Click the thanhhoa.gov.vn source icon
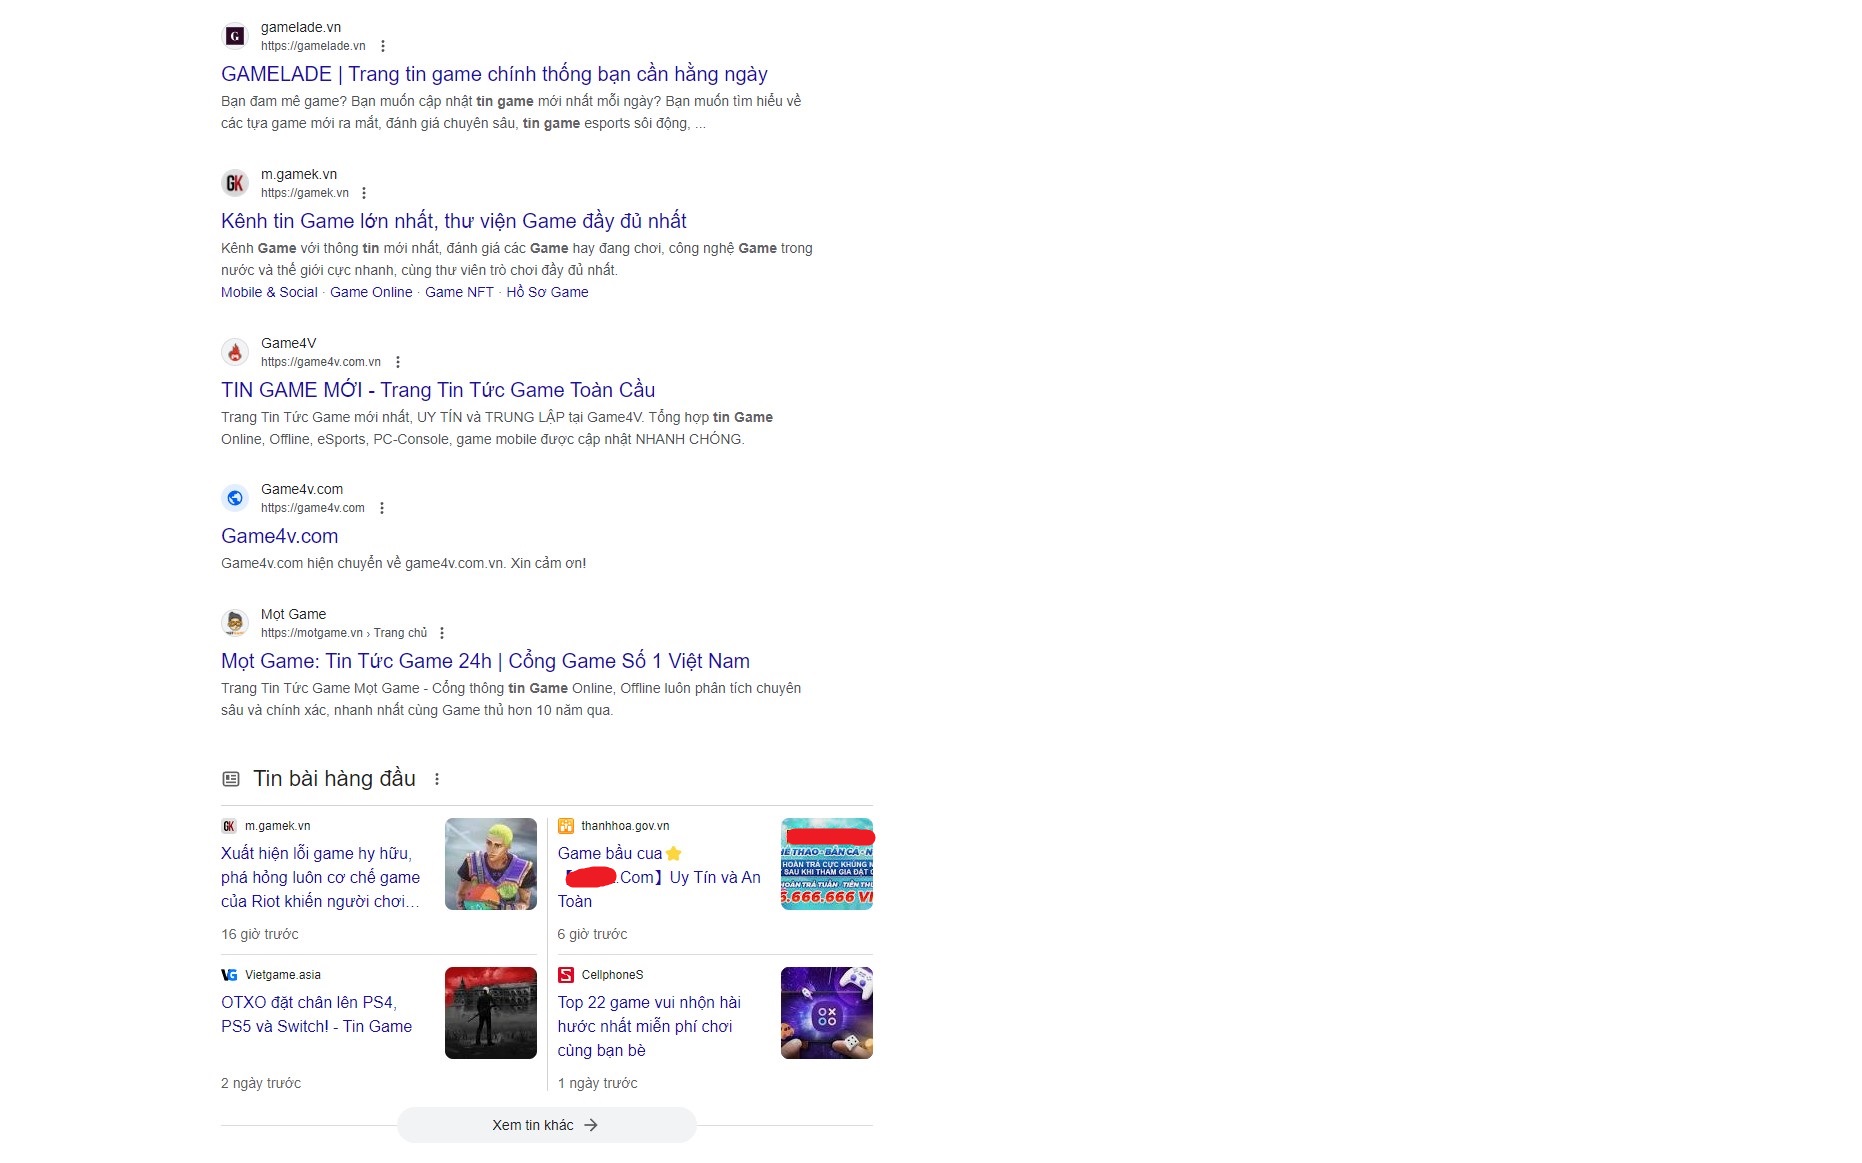This screenshot has width=1862, height=1163. click(566, 826)
